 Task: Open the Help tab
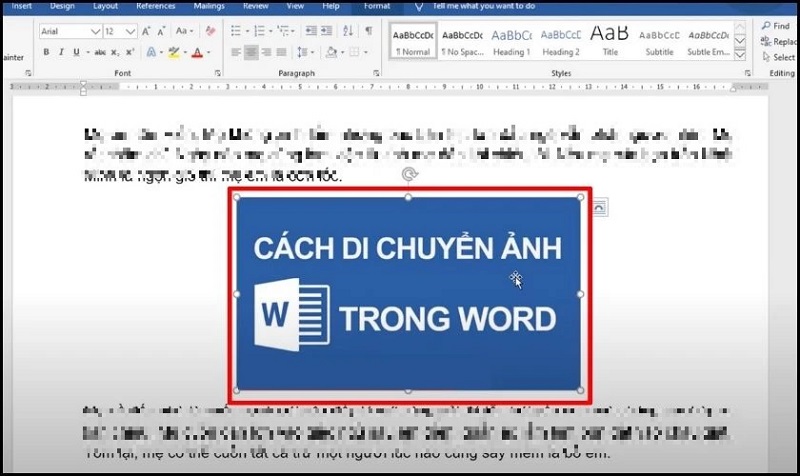pos(331,6)
